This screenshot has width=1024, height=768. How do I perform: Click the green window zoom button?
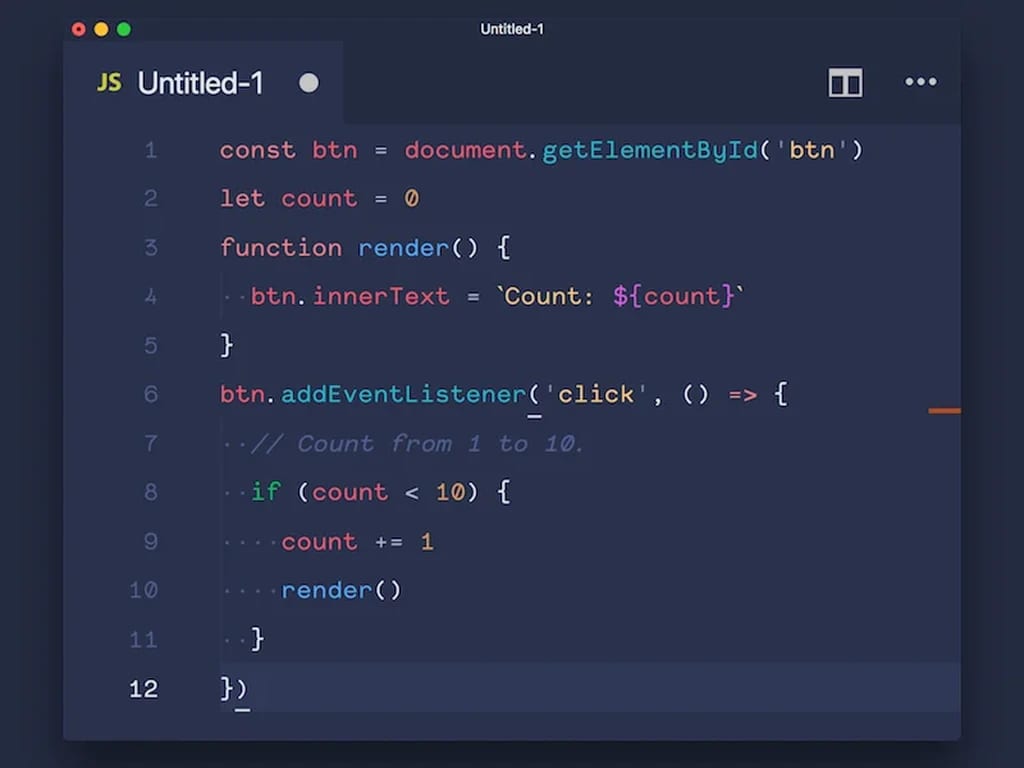[x=123, y=29]
